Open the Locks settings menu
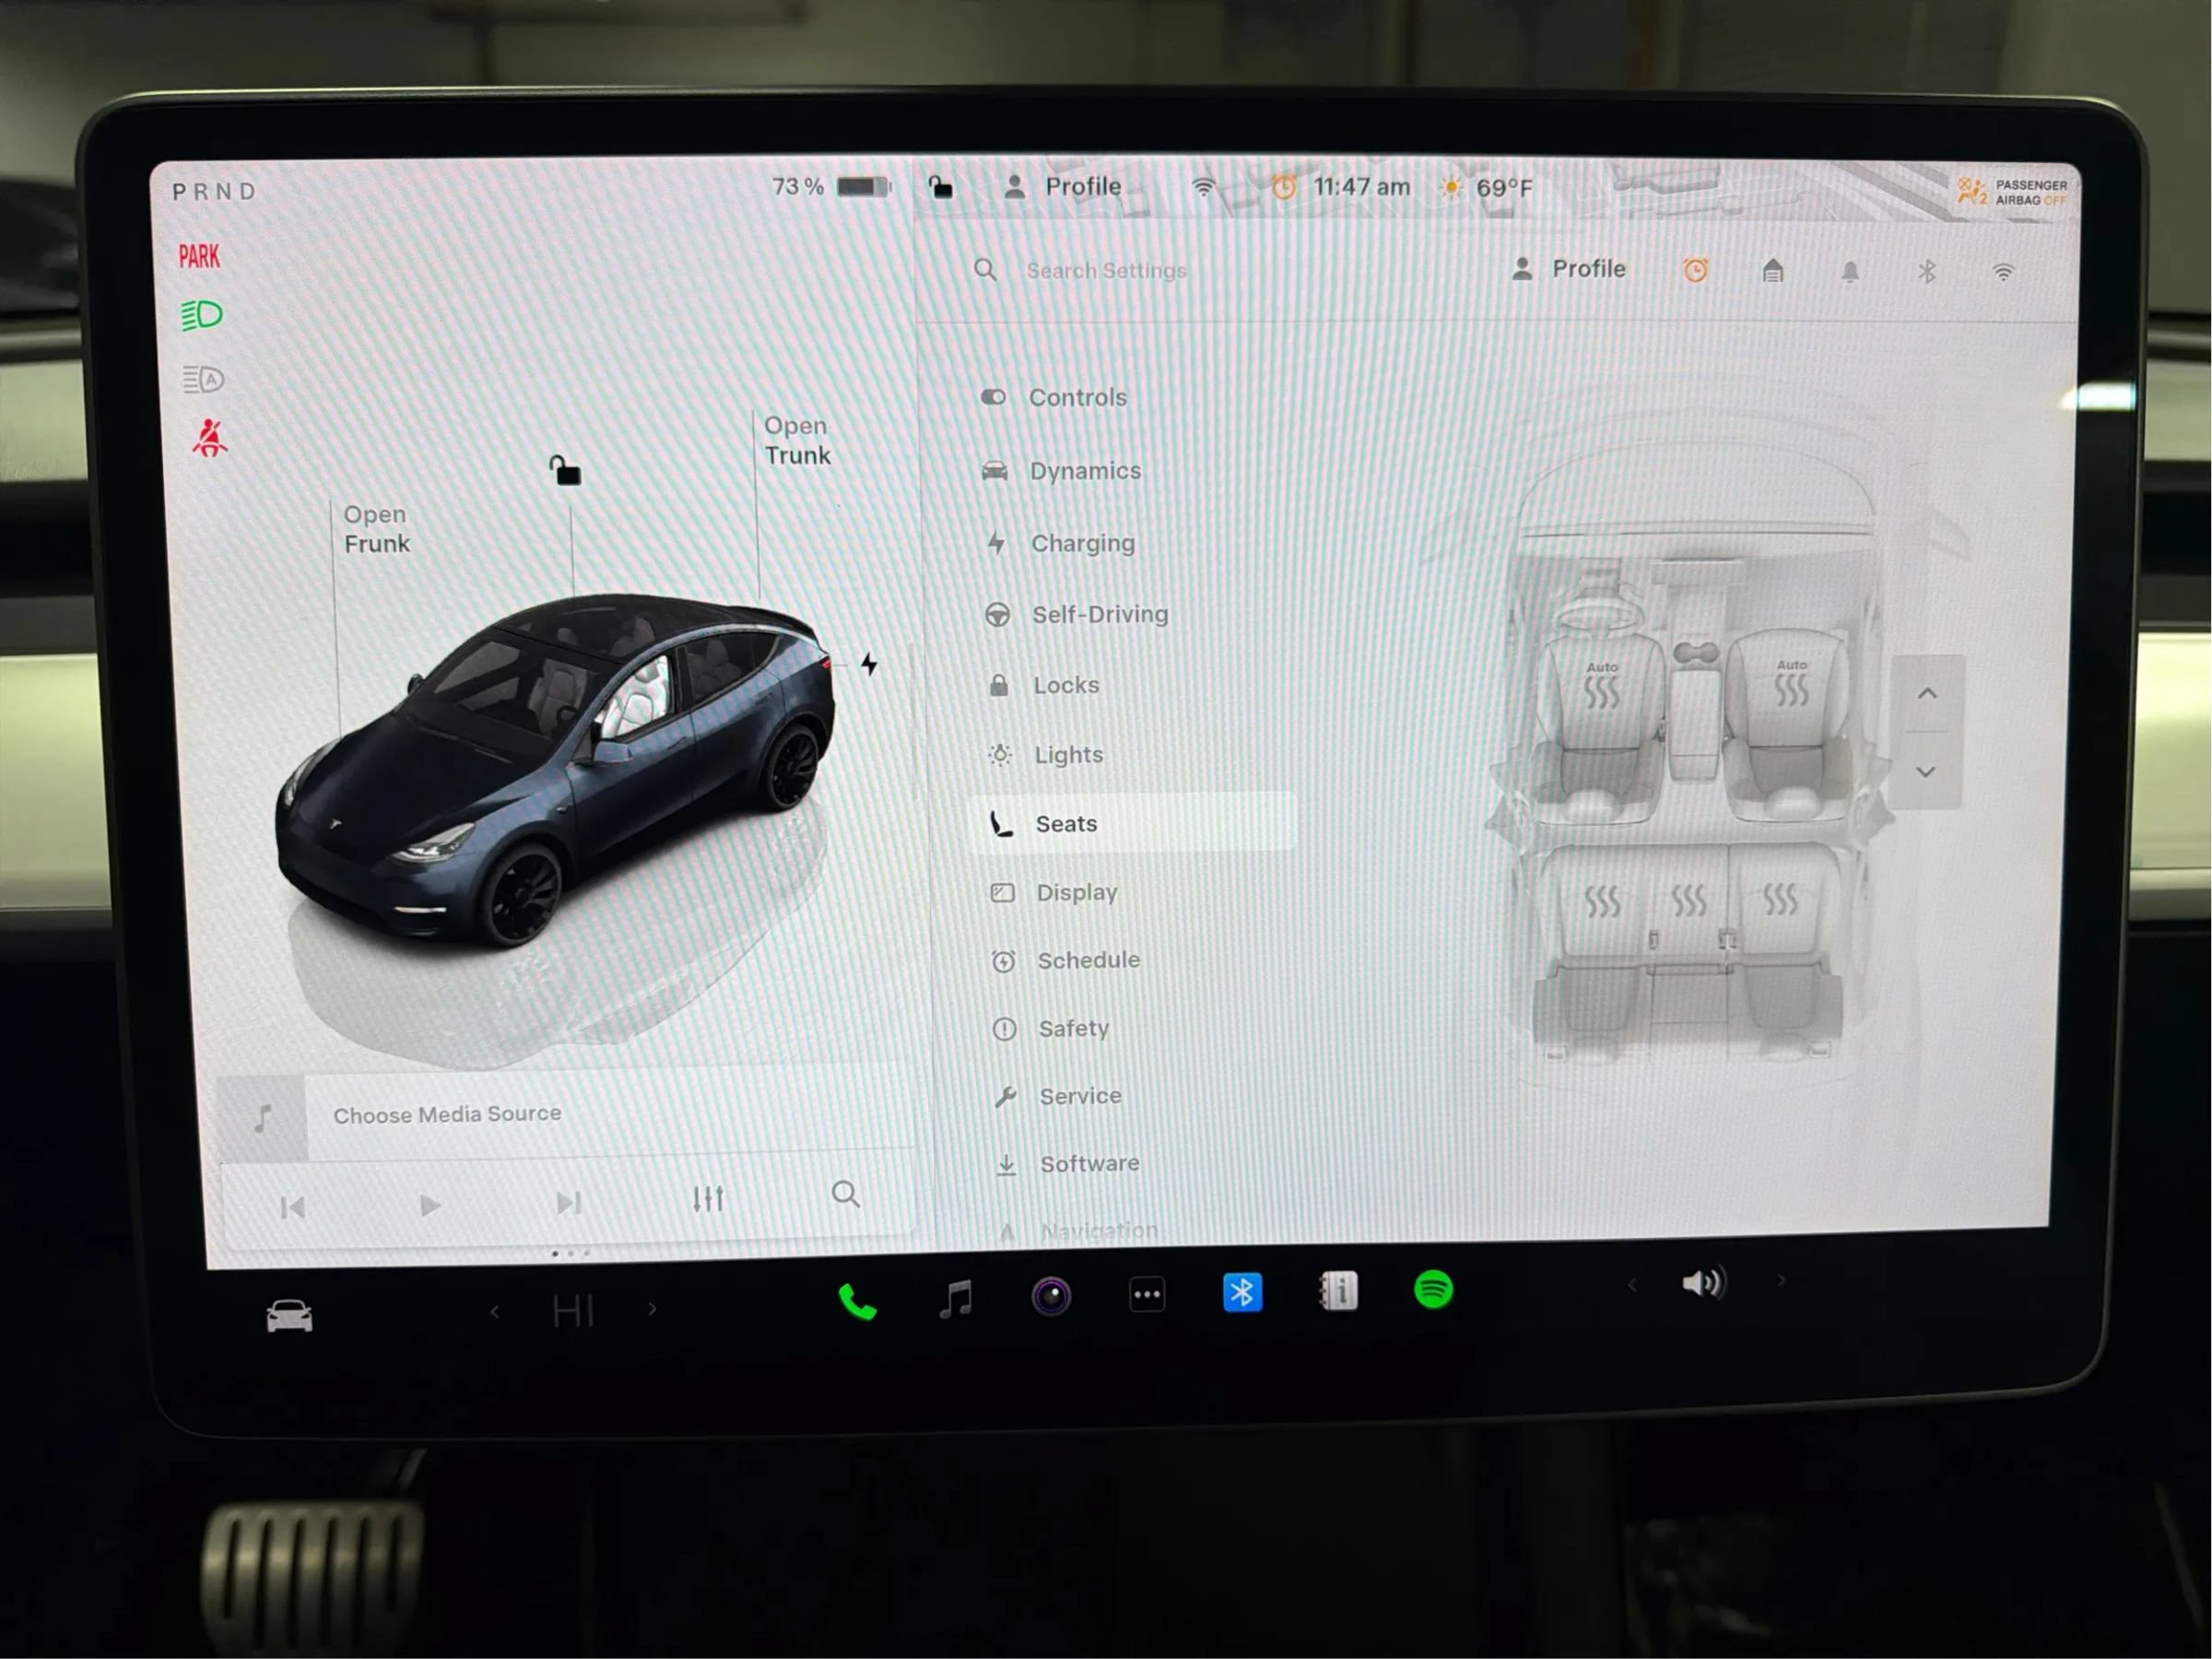Screen dimensions: 2212x1659 click(1043, 685)
